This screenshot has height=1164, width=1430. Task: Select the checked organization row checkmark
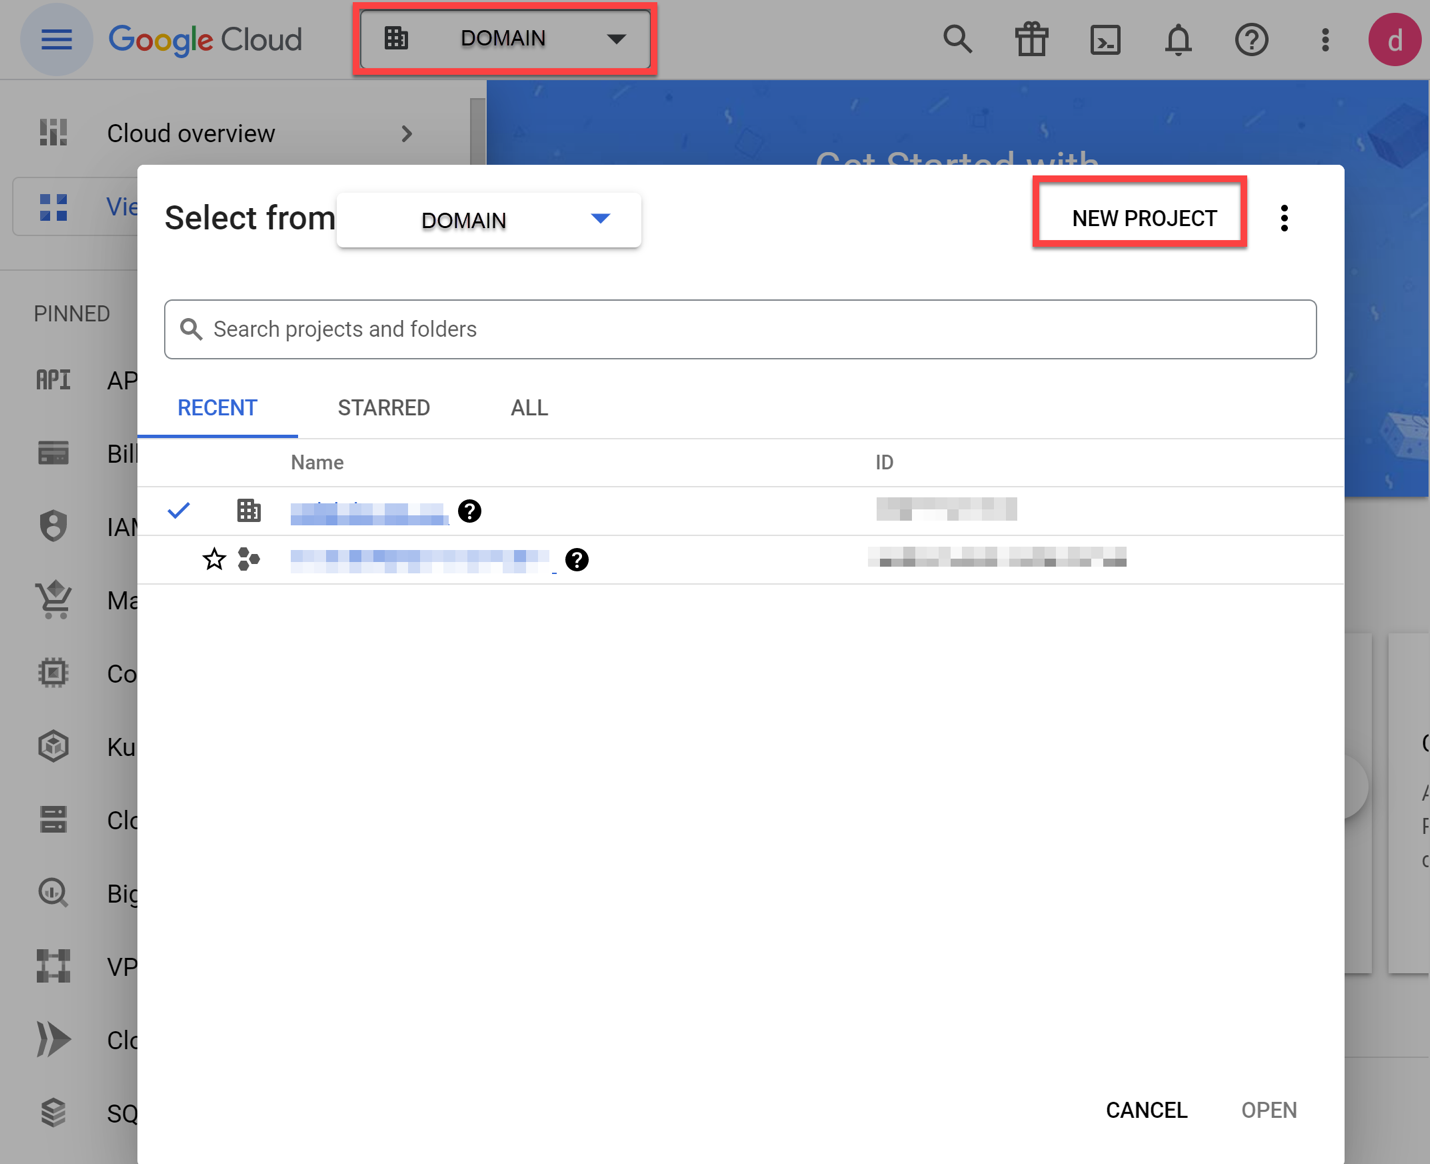179,511
